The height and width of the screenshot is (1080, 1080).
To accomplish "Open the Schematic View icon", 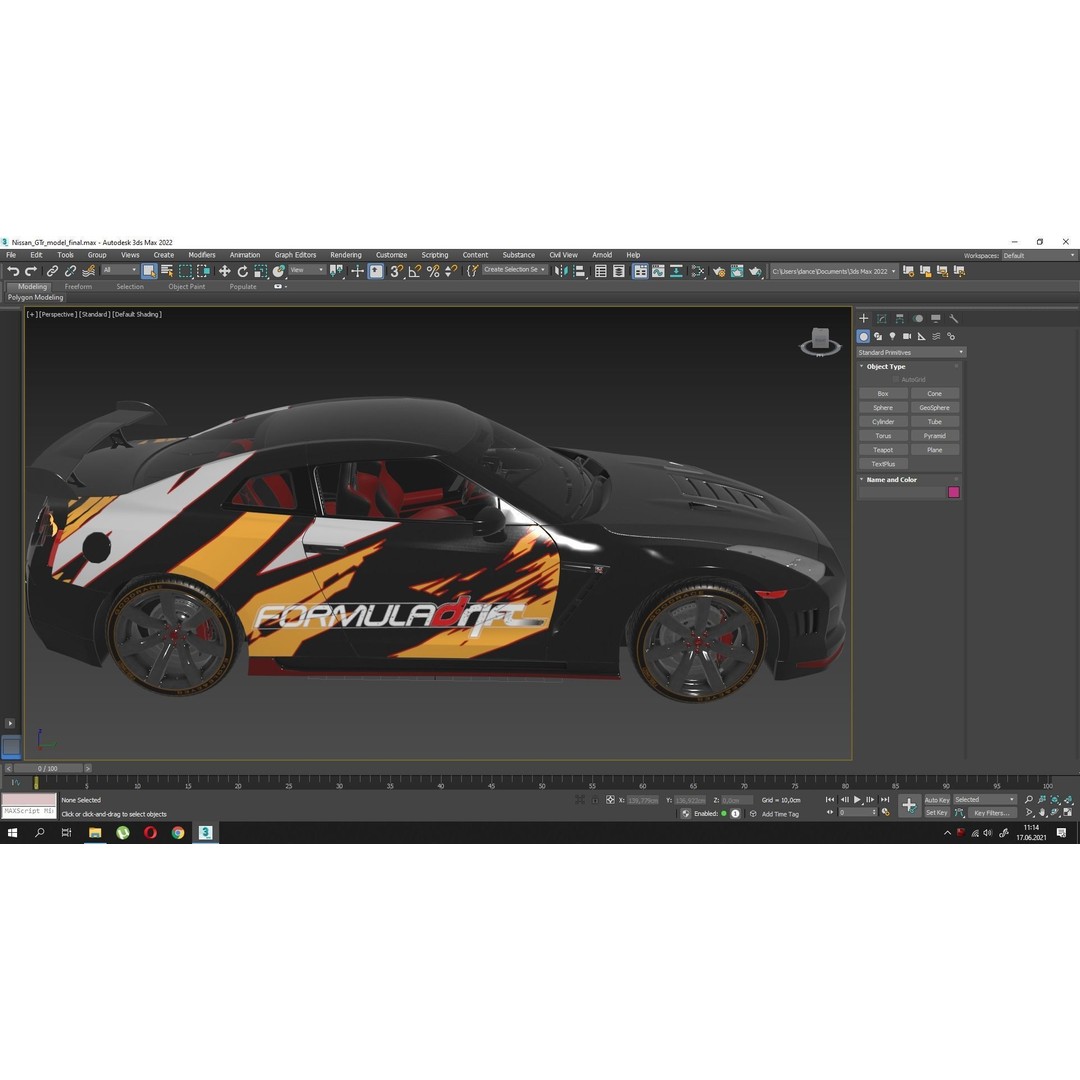I will click(x=676, y=271).
